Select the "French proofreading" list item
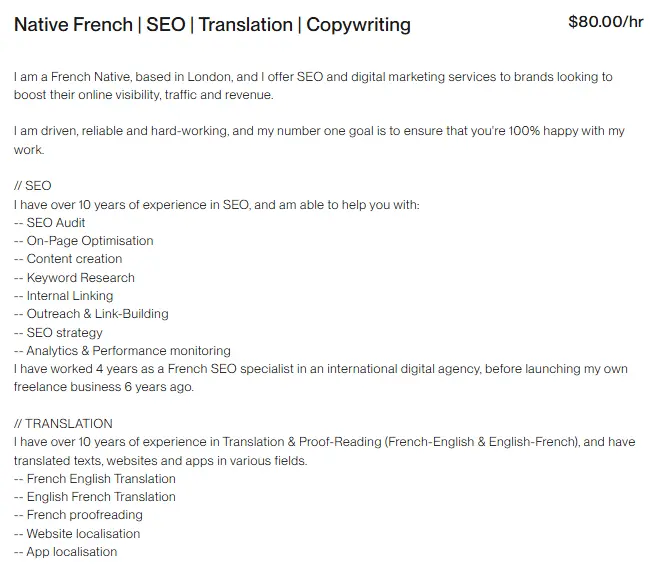Image resolution: width=664 pixels, height=572 pixels. coord(84,515)
